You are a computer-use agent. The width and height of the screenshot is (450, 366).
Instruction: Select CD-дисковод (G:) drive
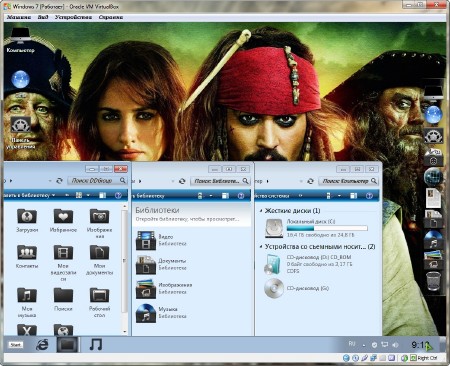pos(297,288)
